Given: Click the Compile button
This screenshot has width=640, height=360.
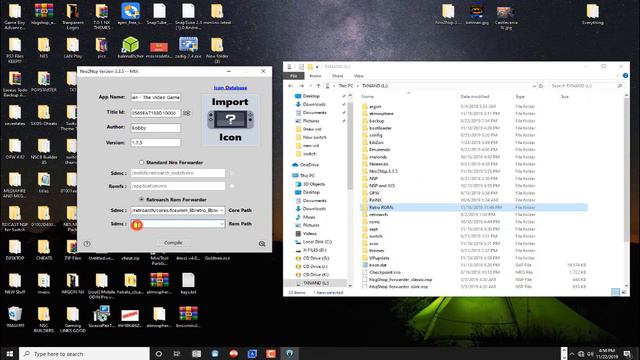Looking at the screenshot, I should pos(173,243).
